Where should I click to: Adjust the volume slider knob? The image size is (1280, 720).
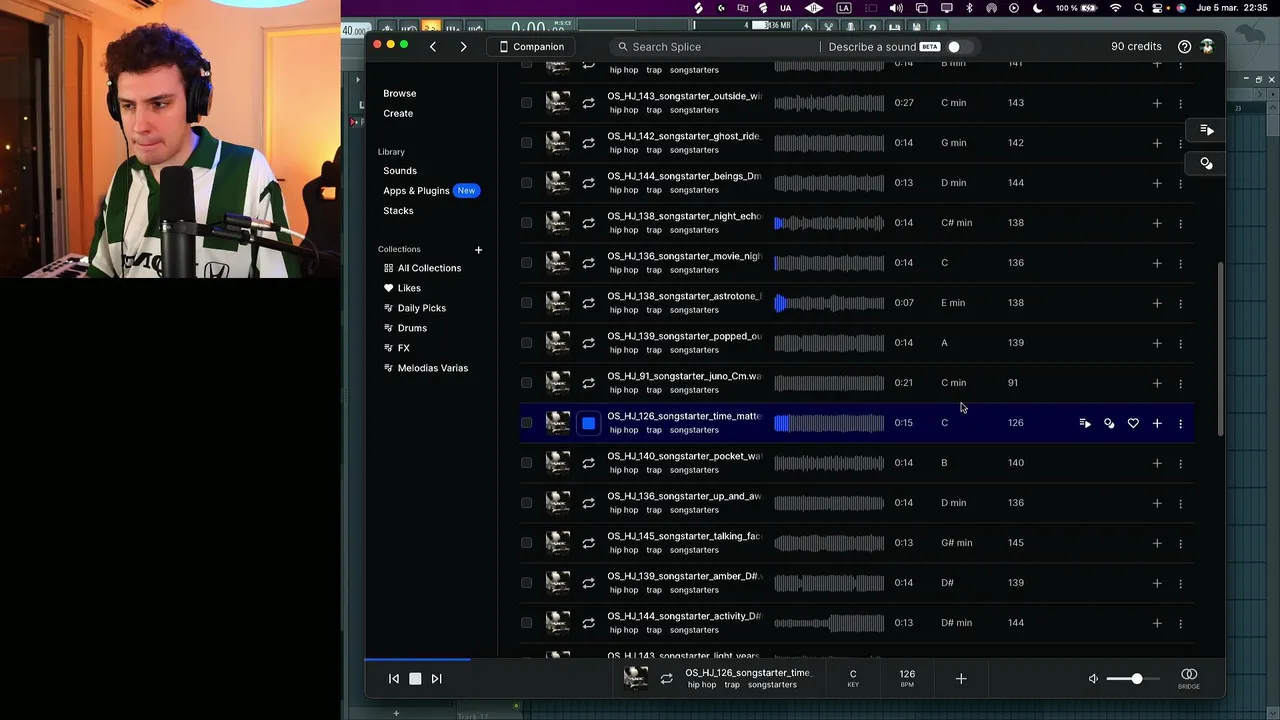[x=1136, y=679]
